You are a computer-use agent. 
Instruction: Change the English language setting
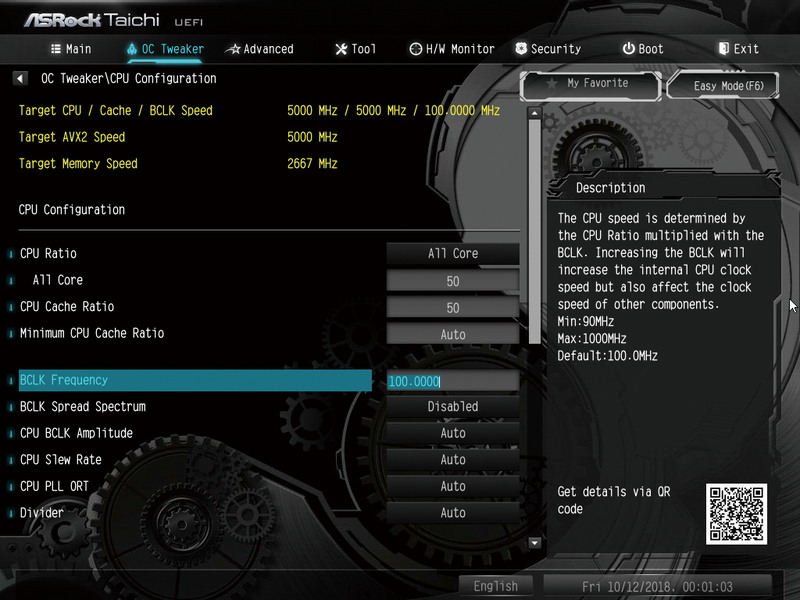point(495,586)
